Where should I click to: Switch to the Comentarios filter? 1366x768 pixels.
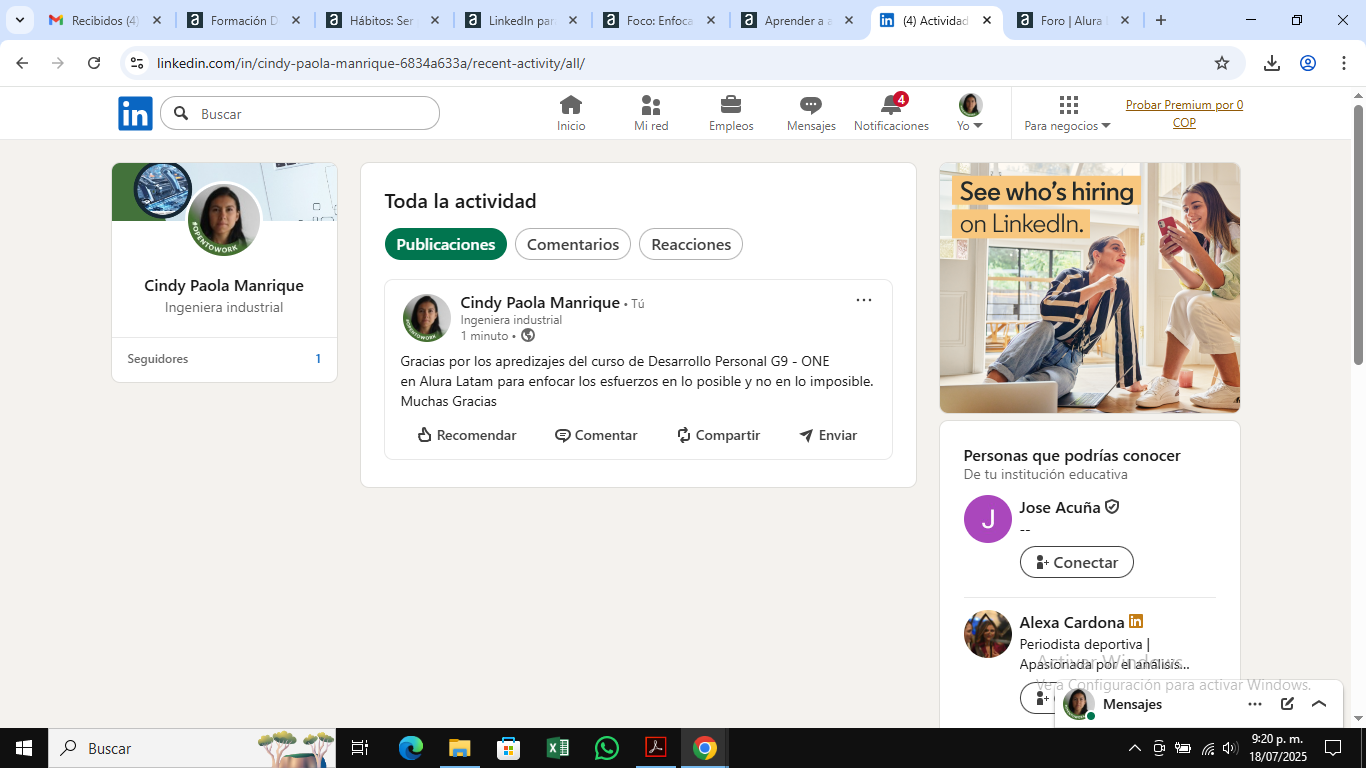point(573,244)
